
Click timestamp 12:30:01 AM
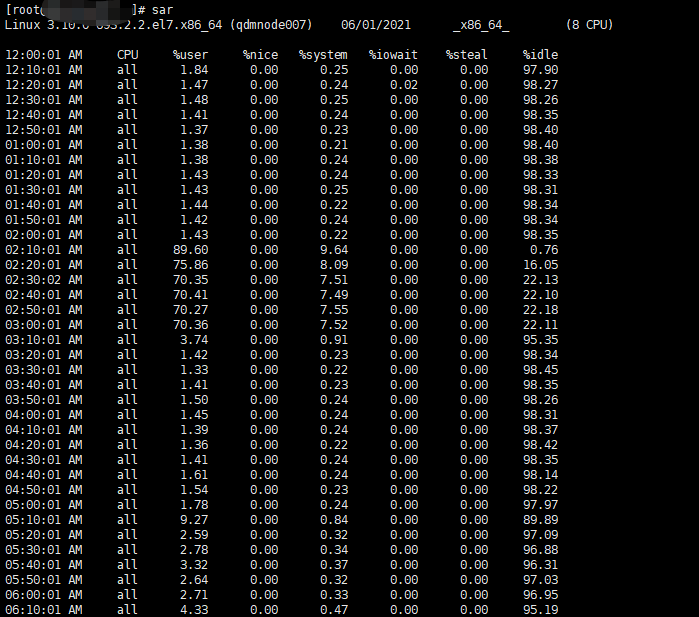coord(44,100)
